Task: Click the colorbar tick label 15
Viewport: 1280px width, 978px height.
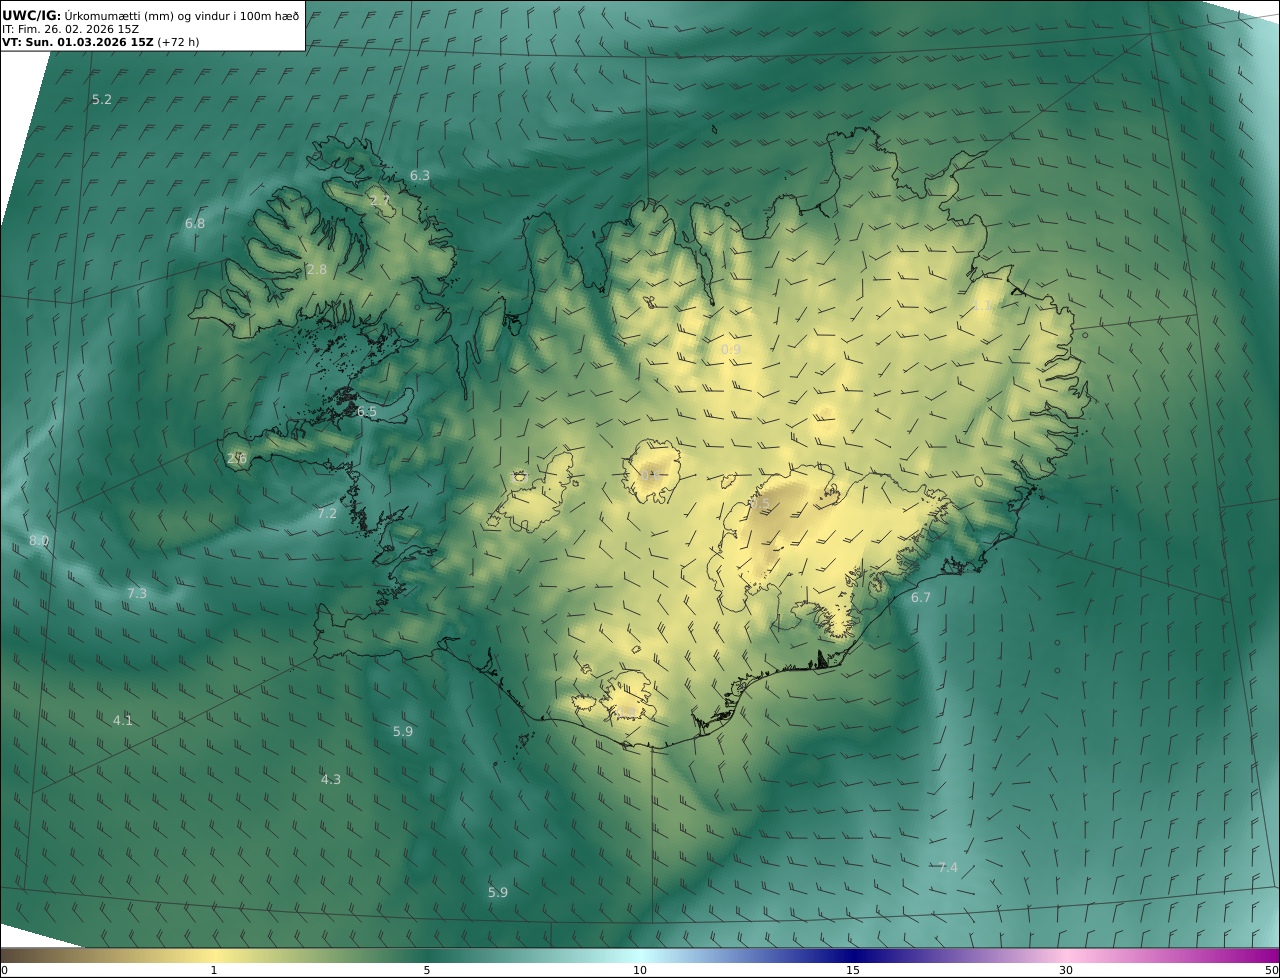Action: pos(853,970)
